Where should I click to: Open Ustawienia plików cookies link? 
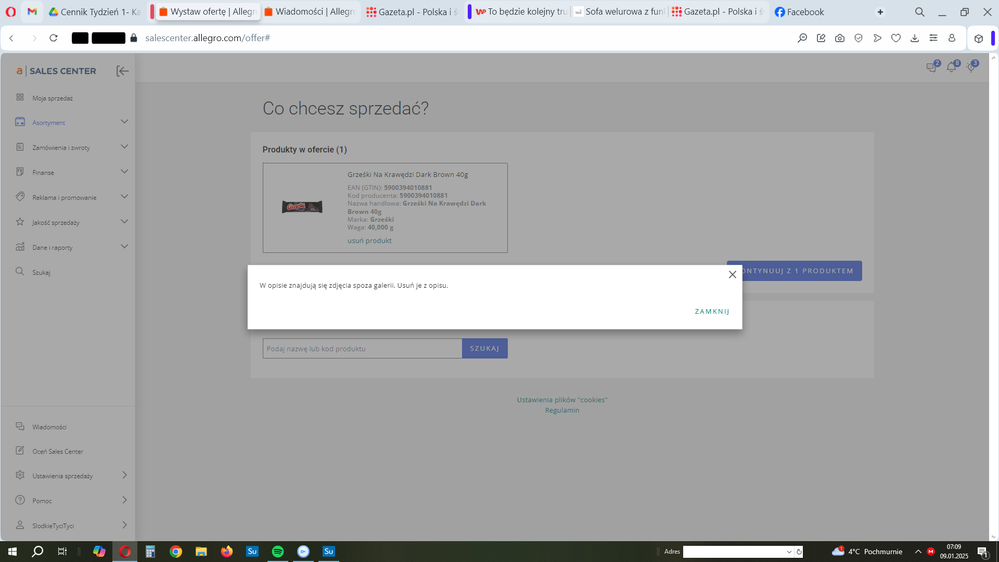click(561, 400)
